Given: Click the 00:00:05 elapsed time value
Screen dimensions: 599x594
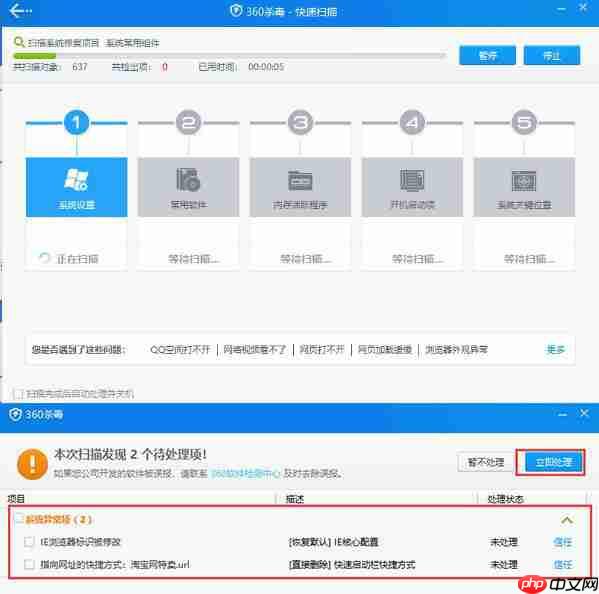Looking at the screenshot, I should [x=266, y=67].
